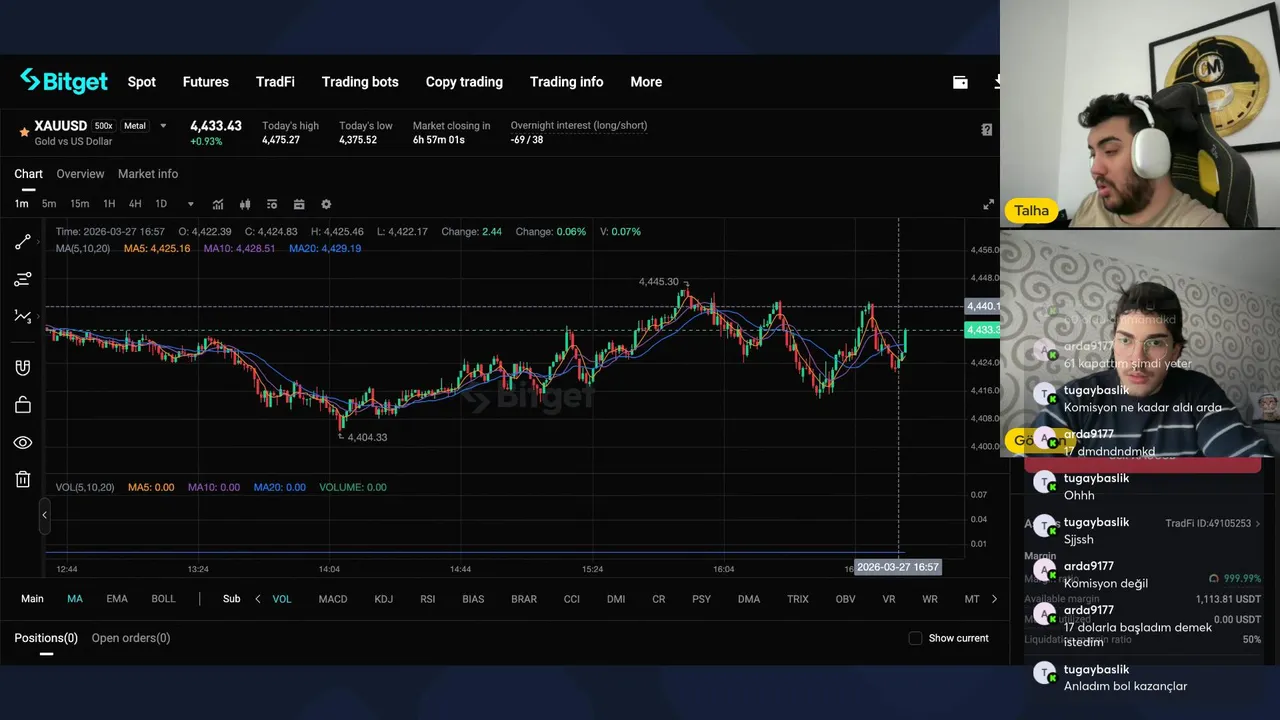Toggle the XAUUSD favorite star
1280x720 pixels.
(x=24, y=131)
